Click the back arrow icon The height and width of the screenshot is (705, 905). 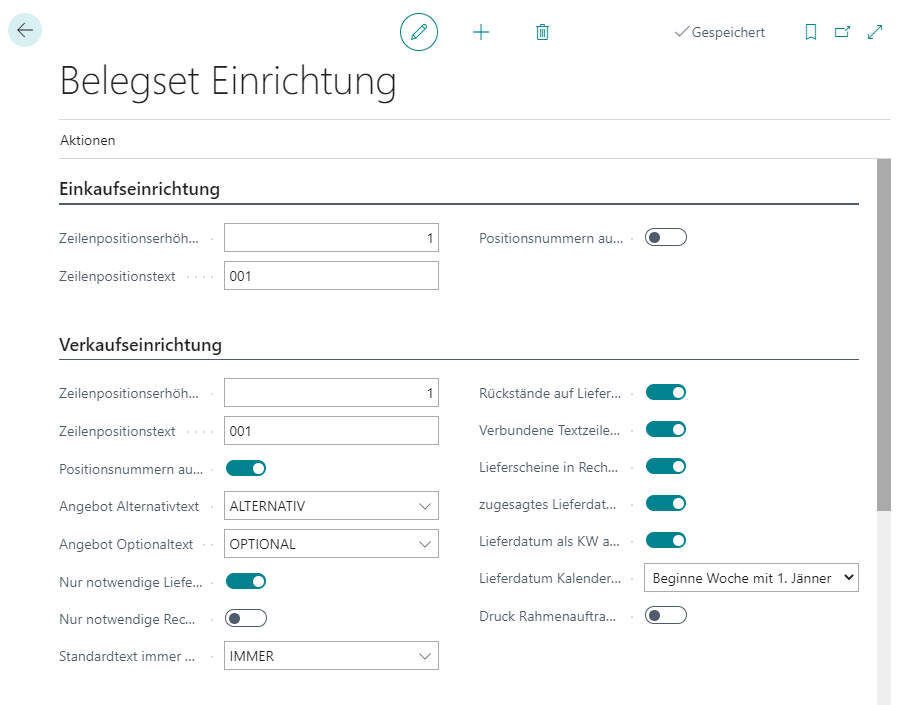click(x=25, y=31)
